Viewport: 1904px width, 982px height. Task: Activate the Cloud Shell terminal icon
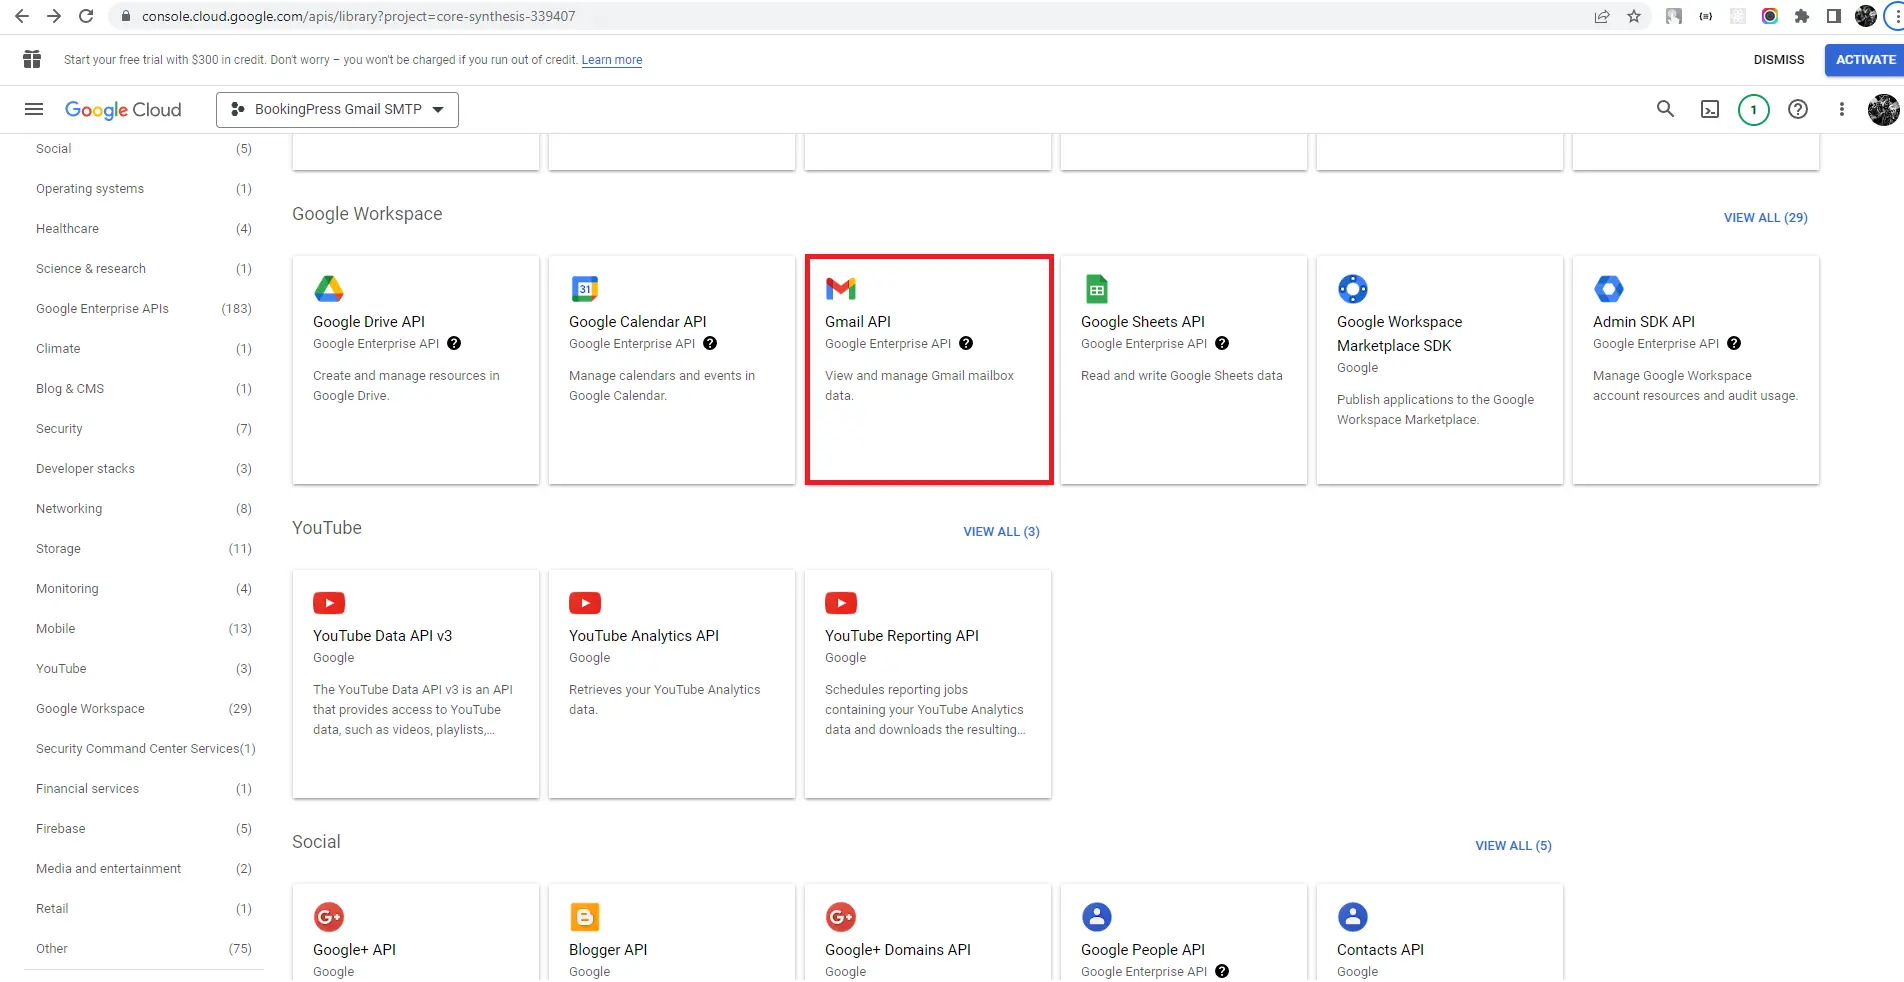coord(1709,110)
